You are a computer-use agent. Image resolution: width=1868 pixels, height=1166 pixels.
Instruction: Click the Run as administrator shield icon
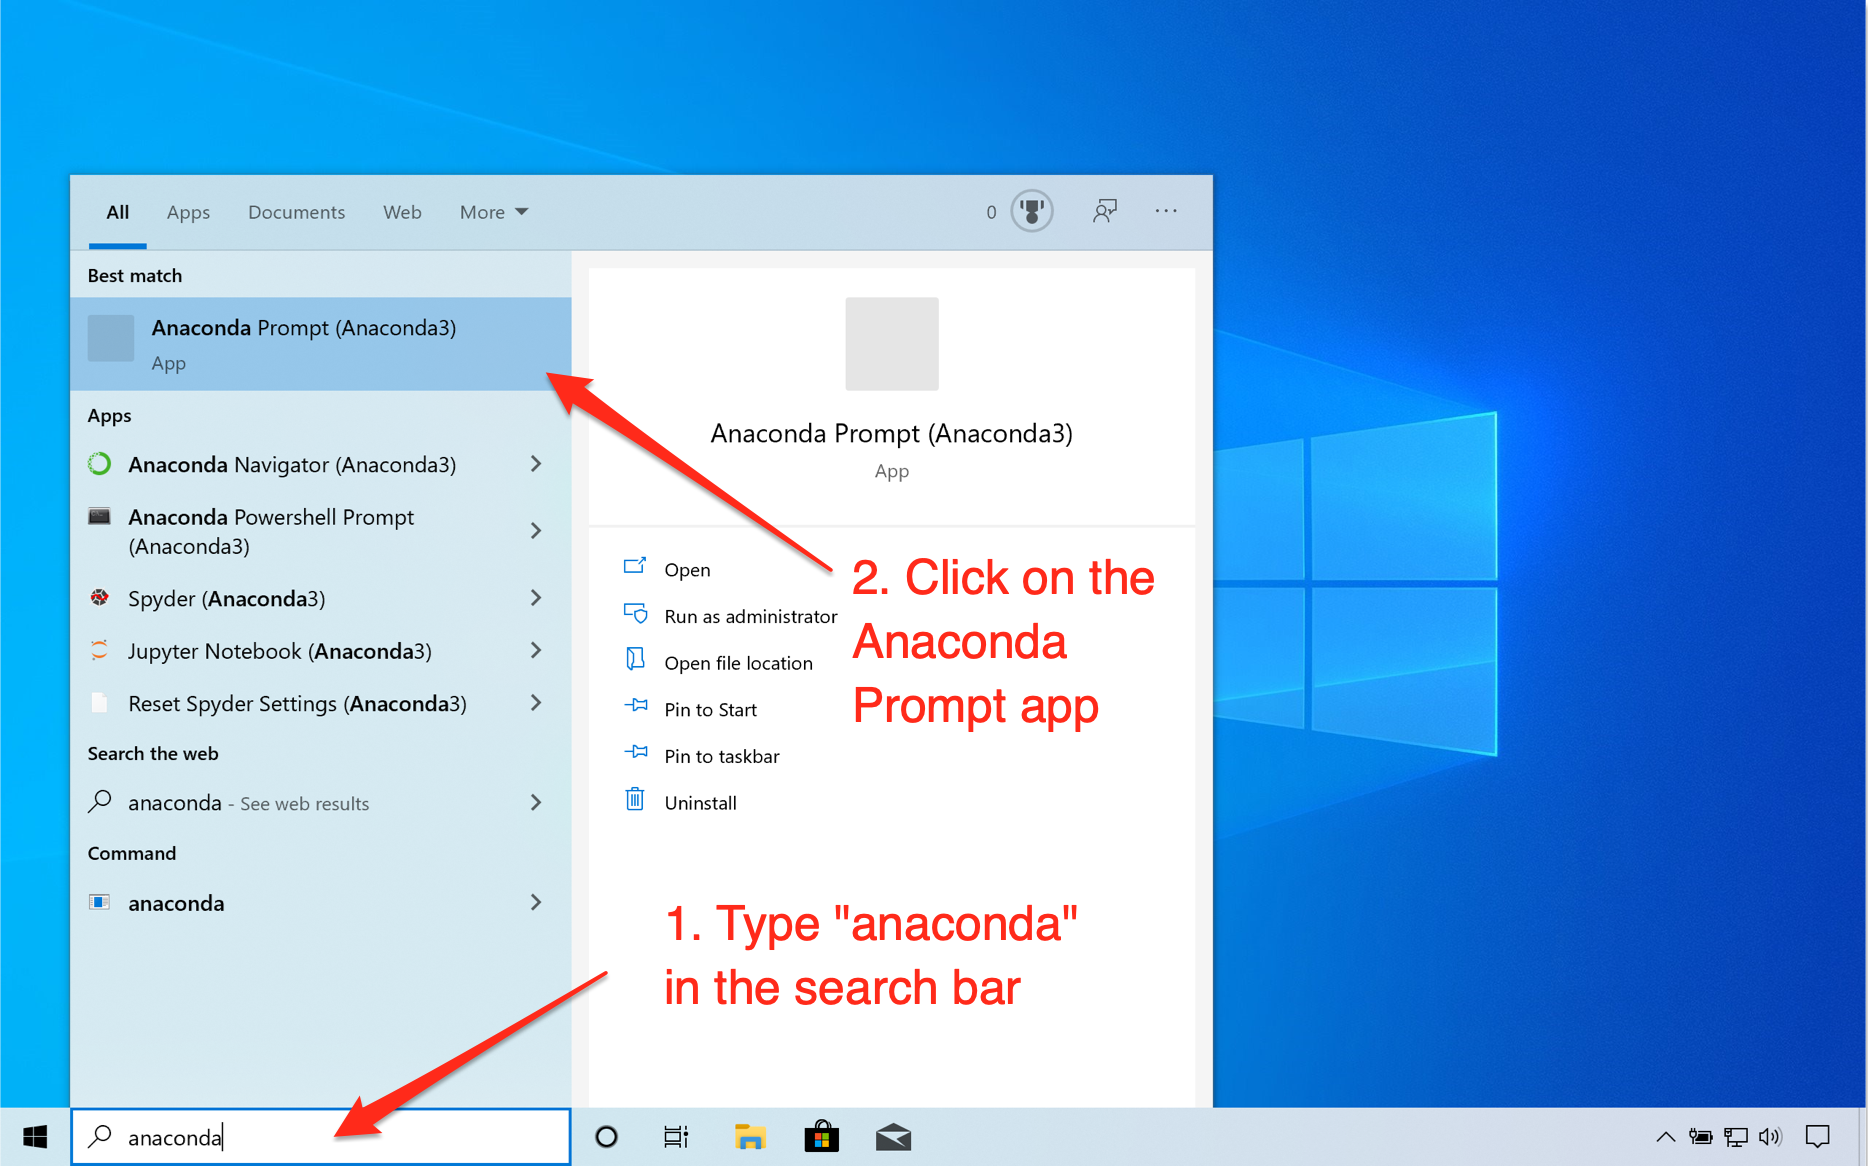pyautogui.click(x=635, y=613)
